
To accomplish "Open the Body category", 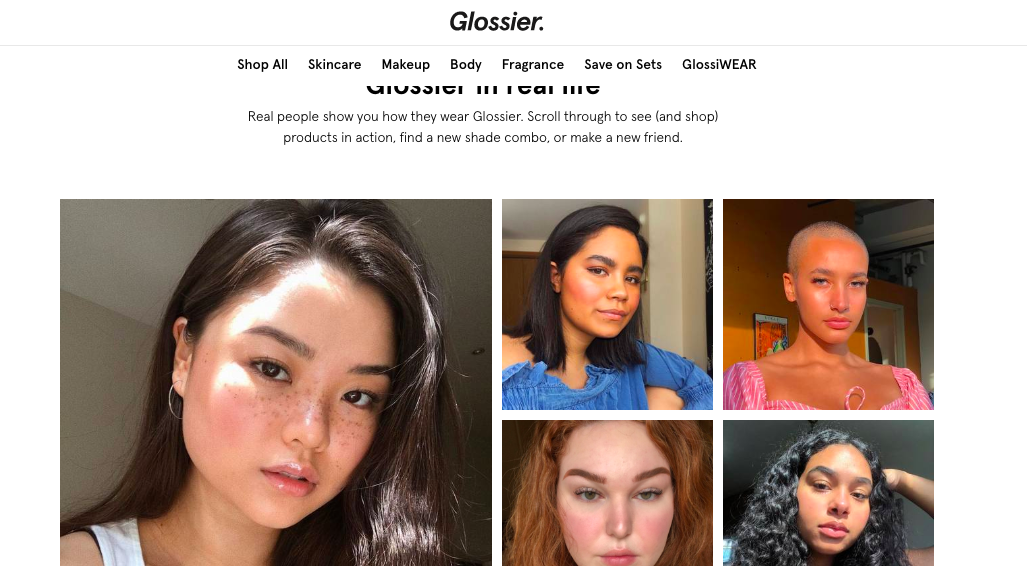I will pyautogui.click(x=466, y=64).
